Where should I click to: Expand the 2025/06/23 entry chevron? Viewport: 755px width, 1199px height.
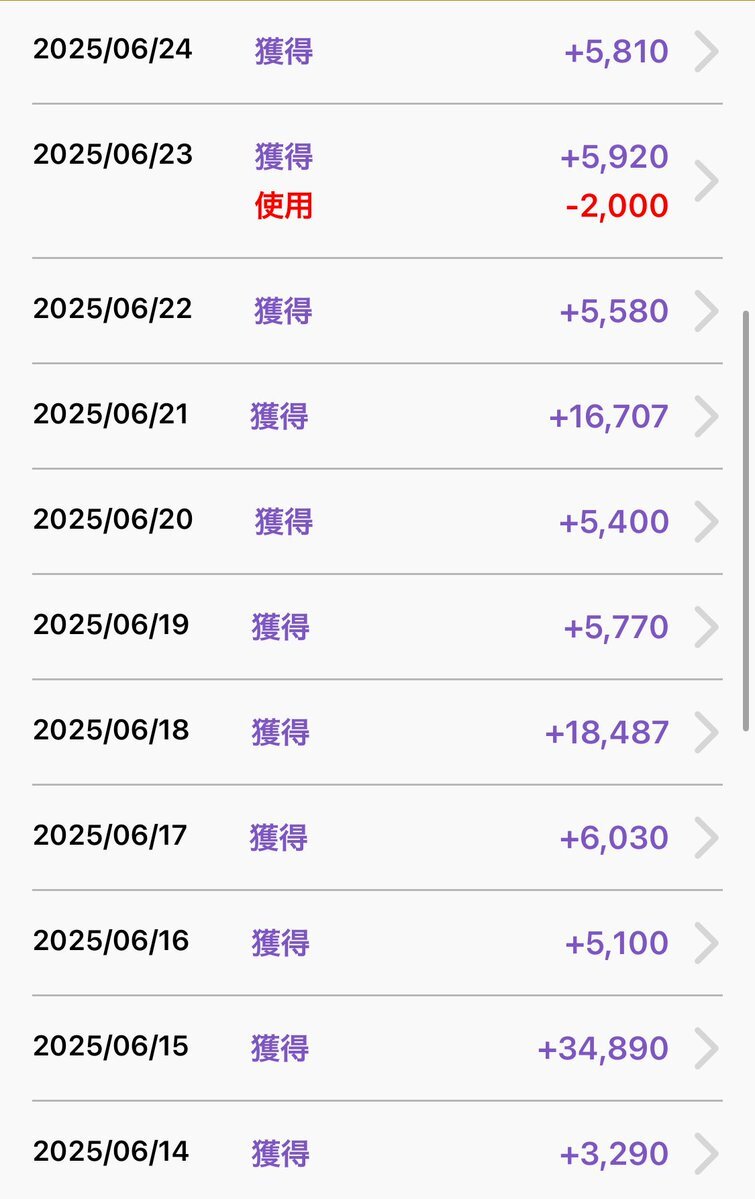707,181
